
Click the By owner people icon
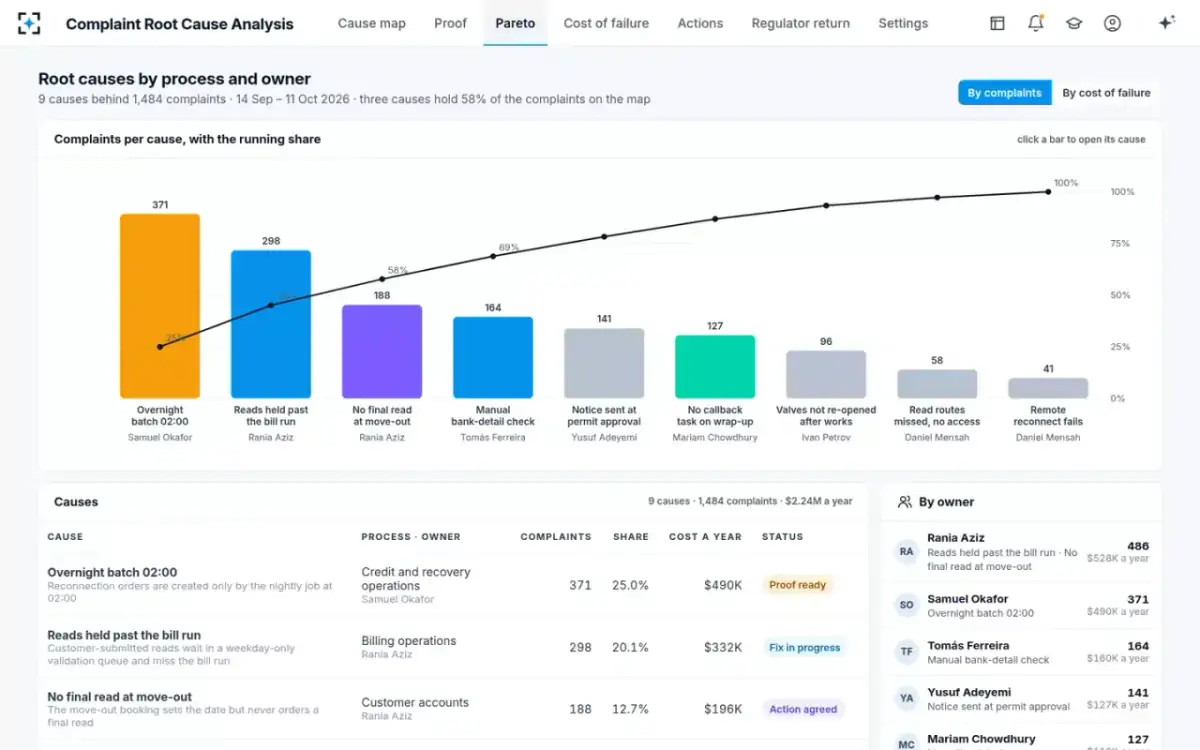(905, 502)
